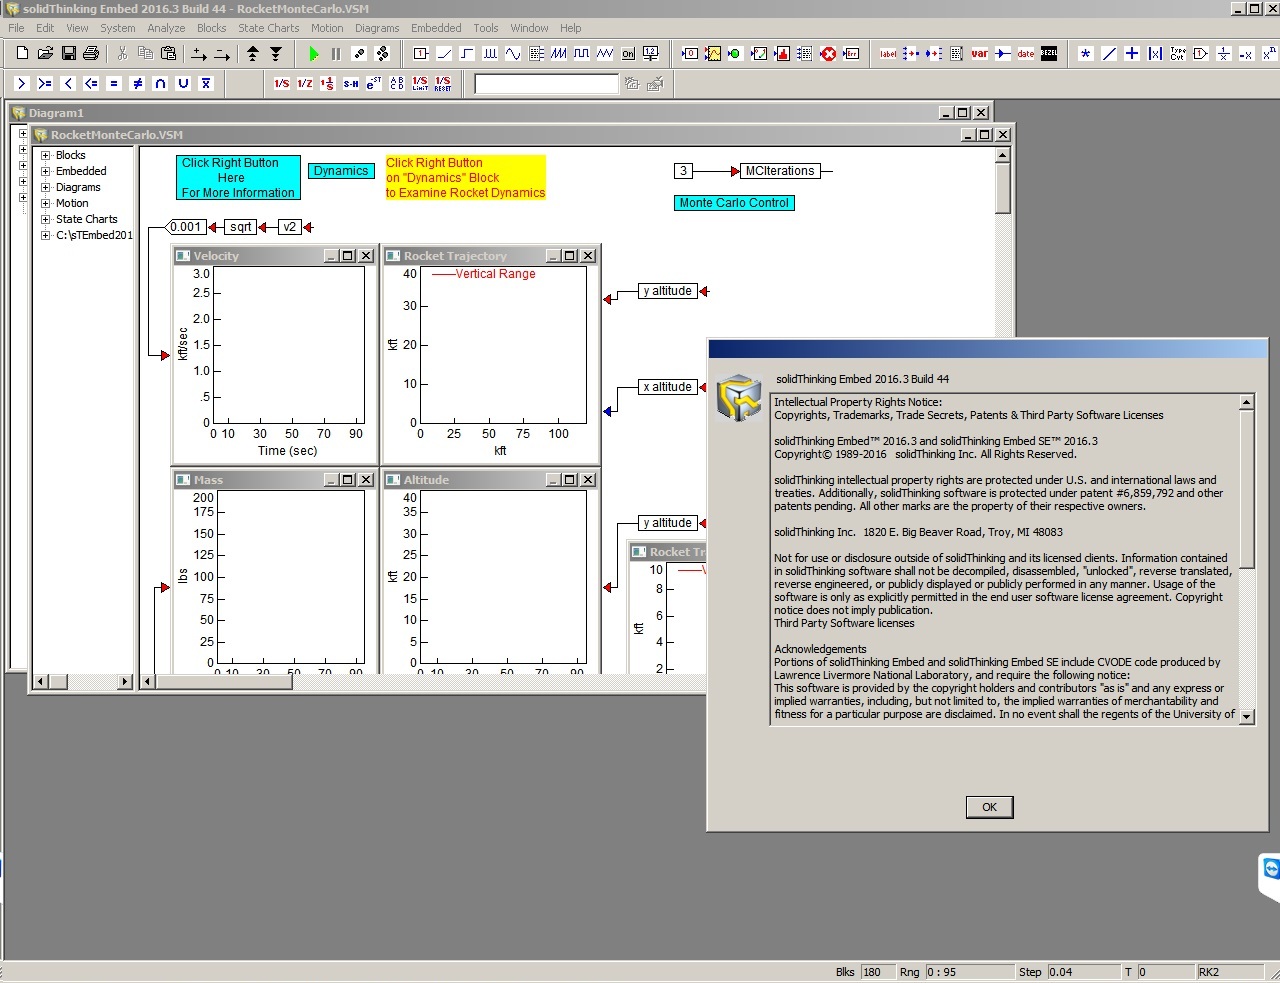Insert a variable block with the var icon
Image resolution: width=1280 pixels, height=983 pixels.
(980, 54)
